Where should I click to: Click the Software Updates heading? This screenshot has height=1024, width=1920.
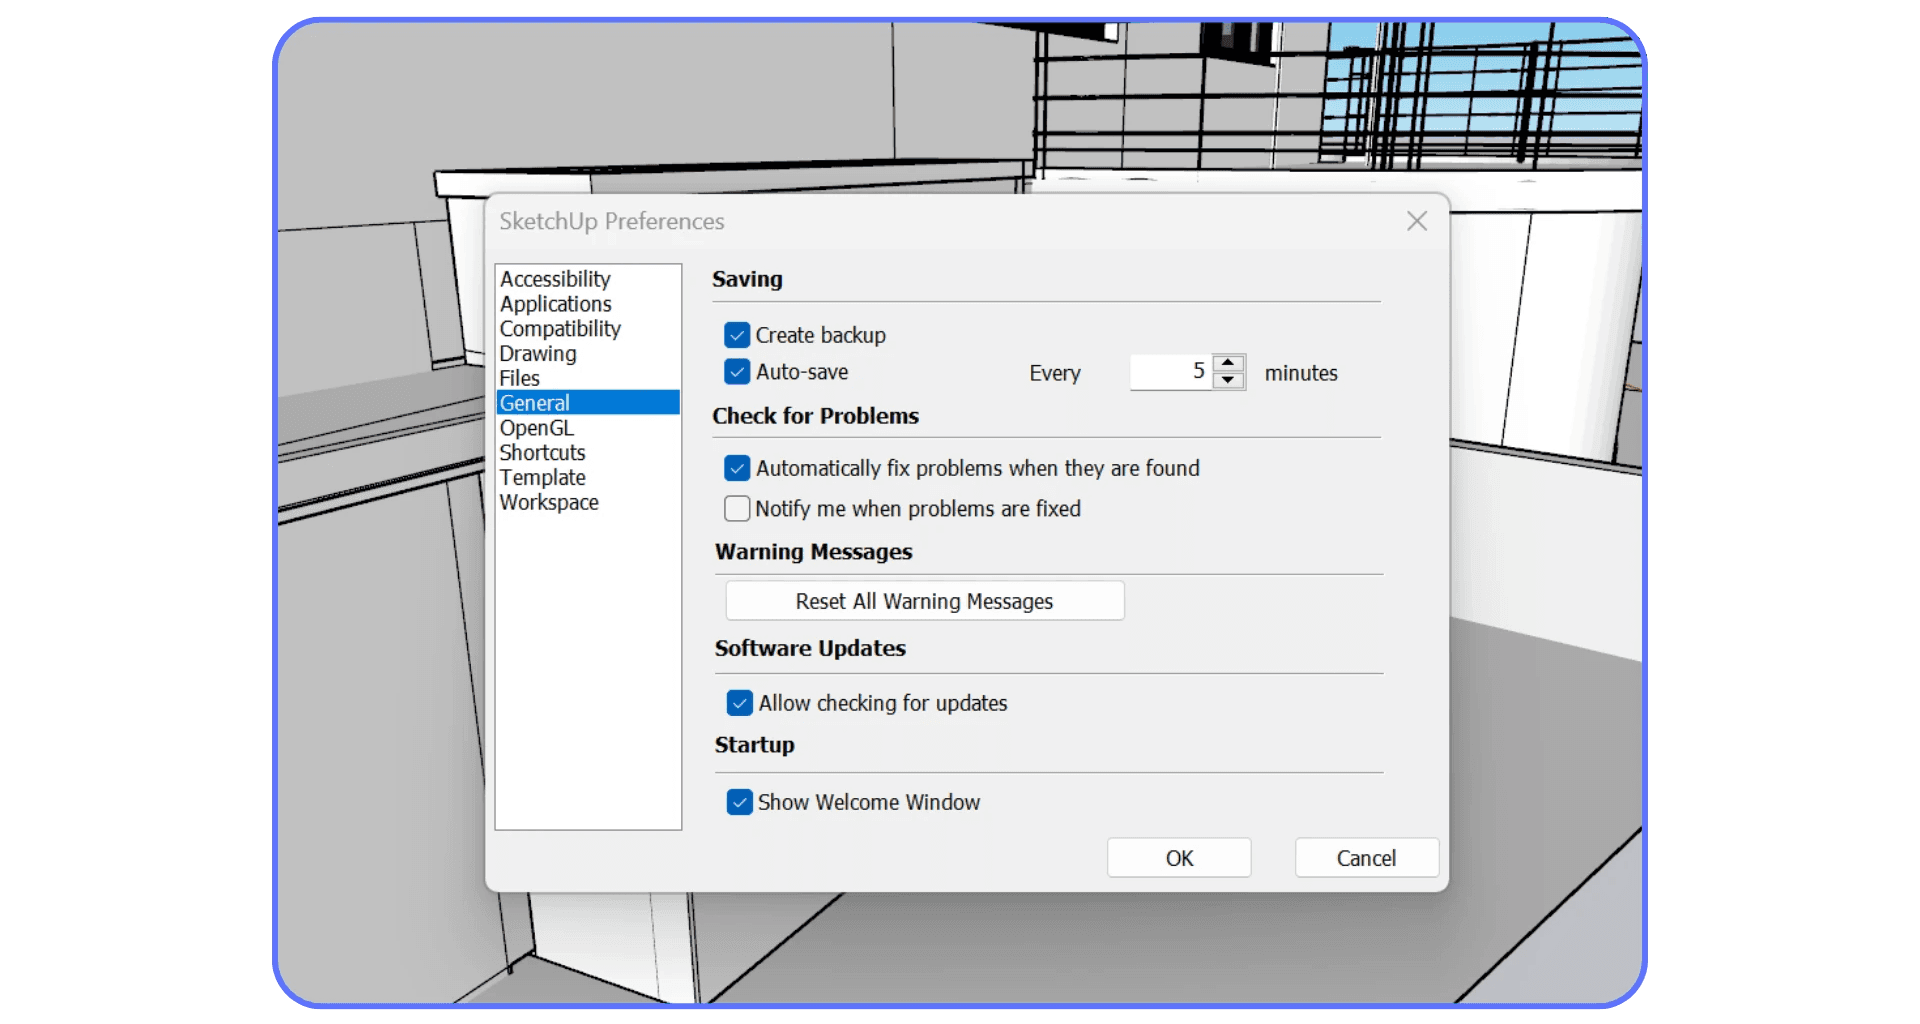click(810, 648)
